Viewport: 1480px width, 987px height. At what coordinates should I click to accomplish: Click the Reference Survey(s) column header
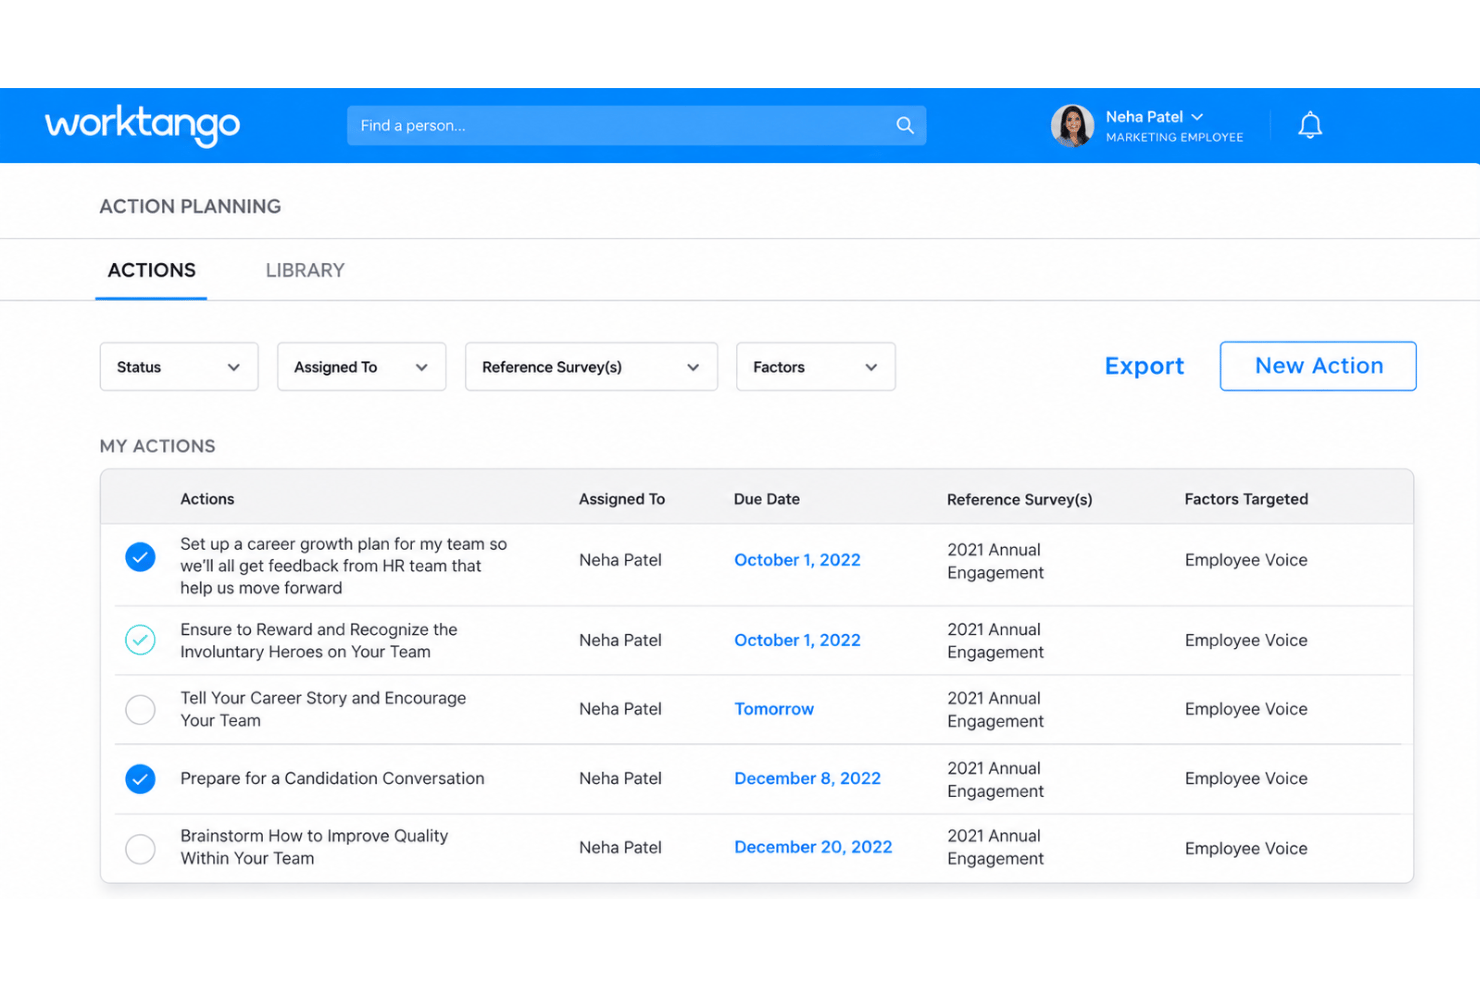click(1019, 499)
